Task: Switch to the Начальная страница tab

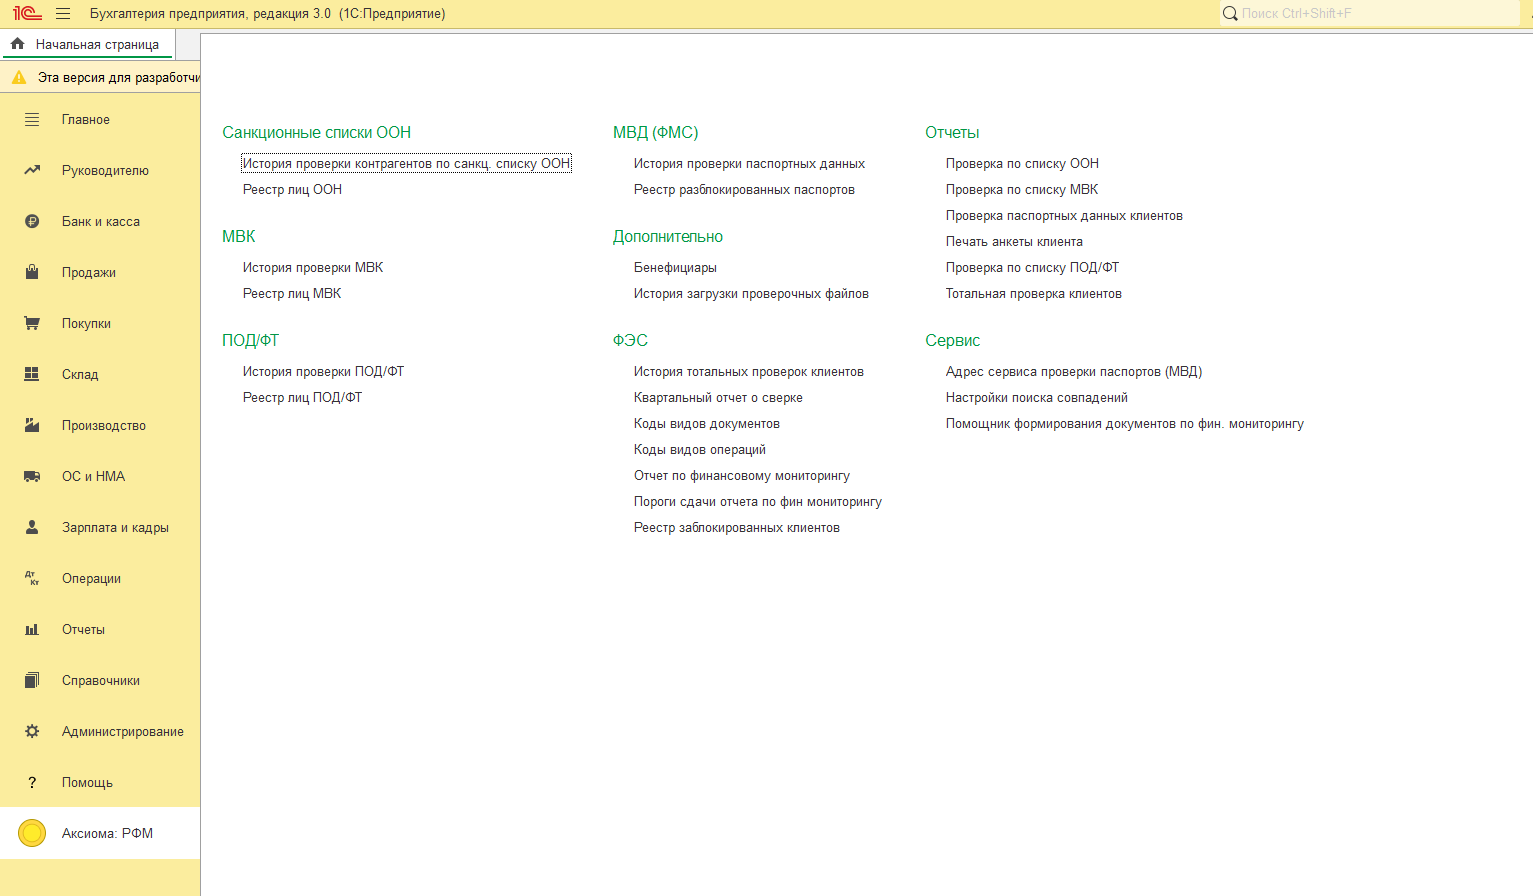Action: [x=88, y=44]
